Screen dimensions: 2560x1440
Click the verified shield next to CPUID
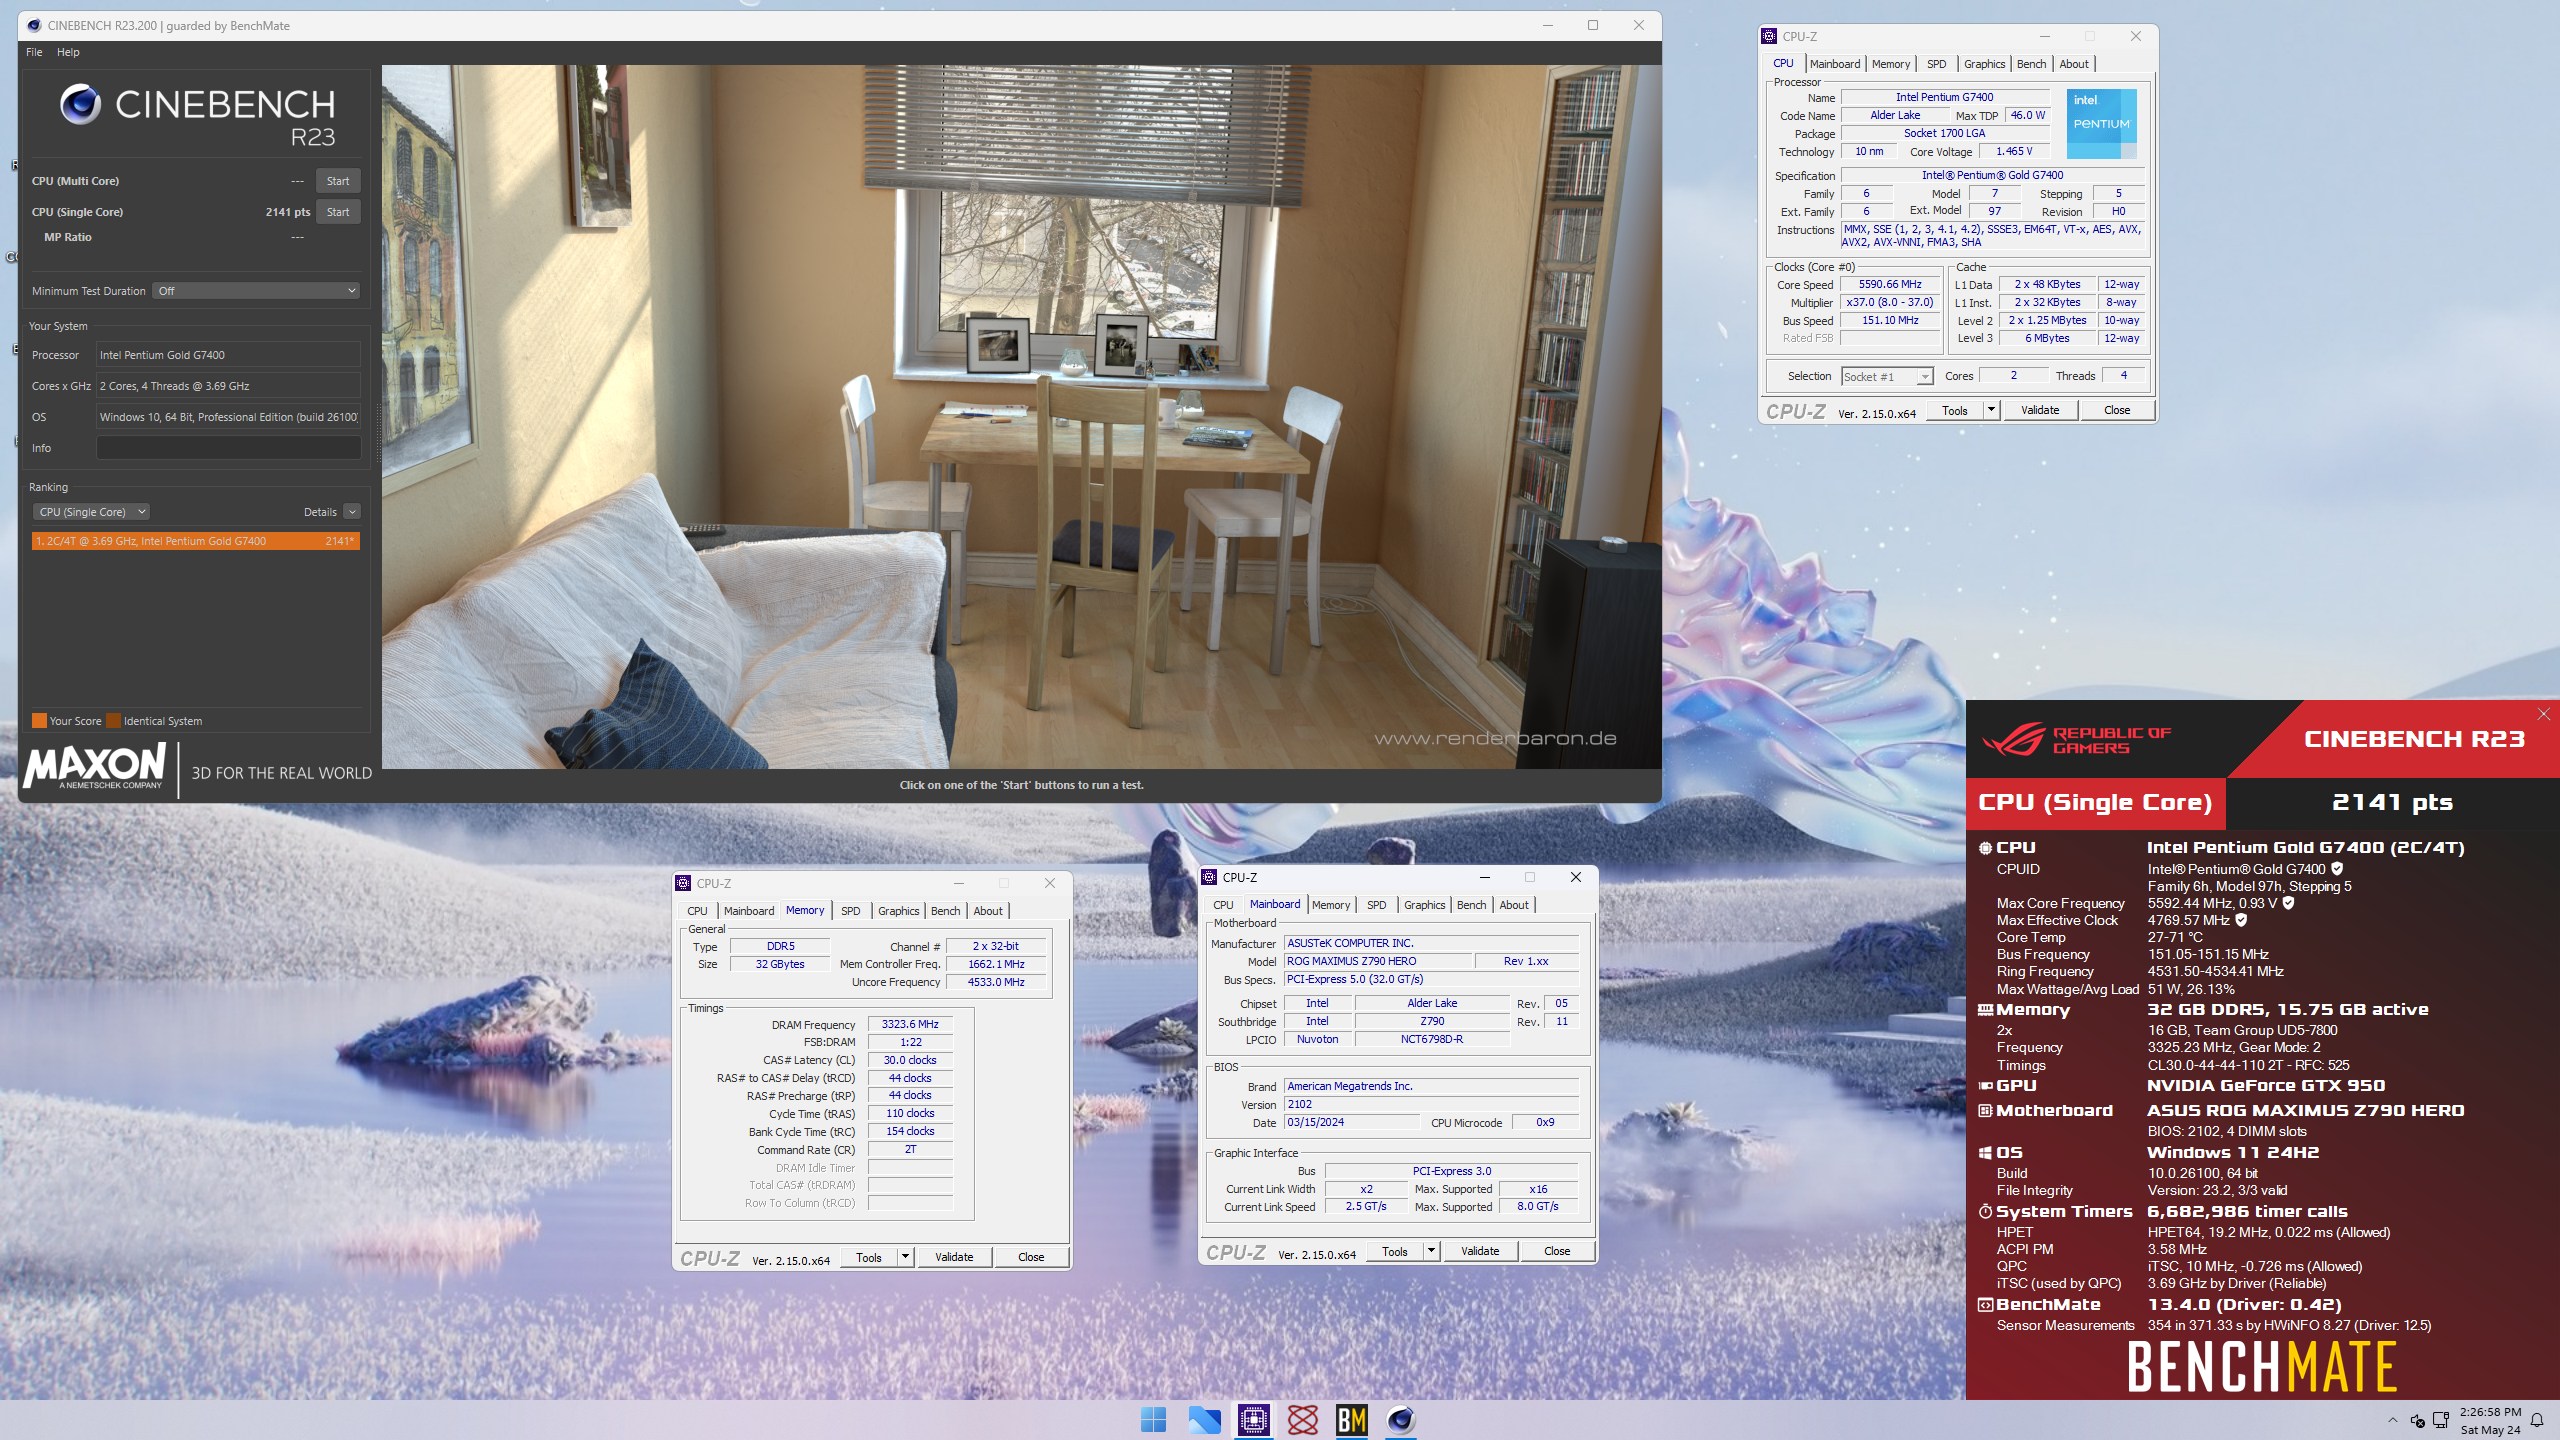click(2337, 869)
